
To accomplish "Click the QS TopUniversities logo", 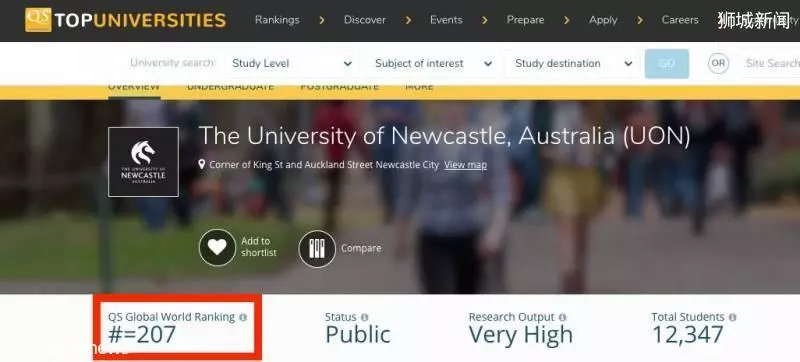I will coord(126,20).
